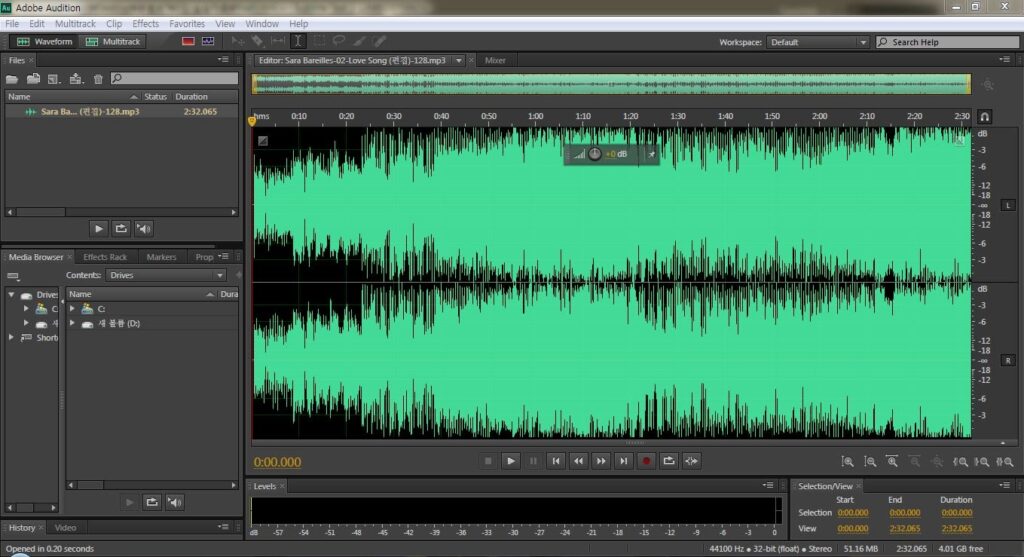The width and height of the screenshot is (1024, 557).
Task: Click Move Playhead to Previous button
Action: [556, 461]
